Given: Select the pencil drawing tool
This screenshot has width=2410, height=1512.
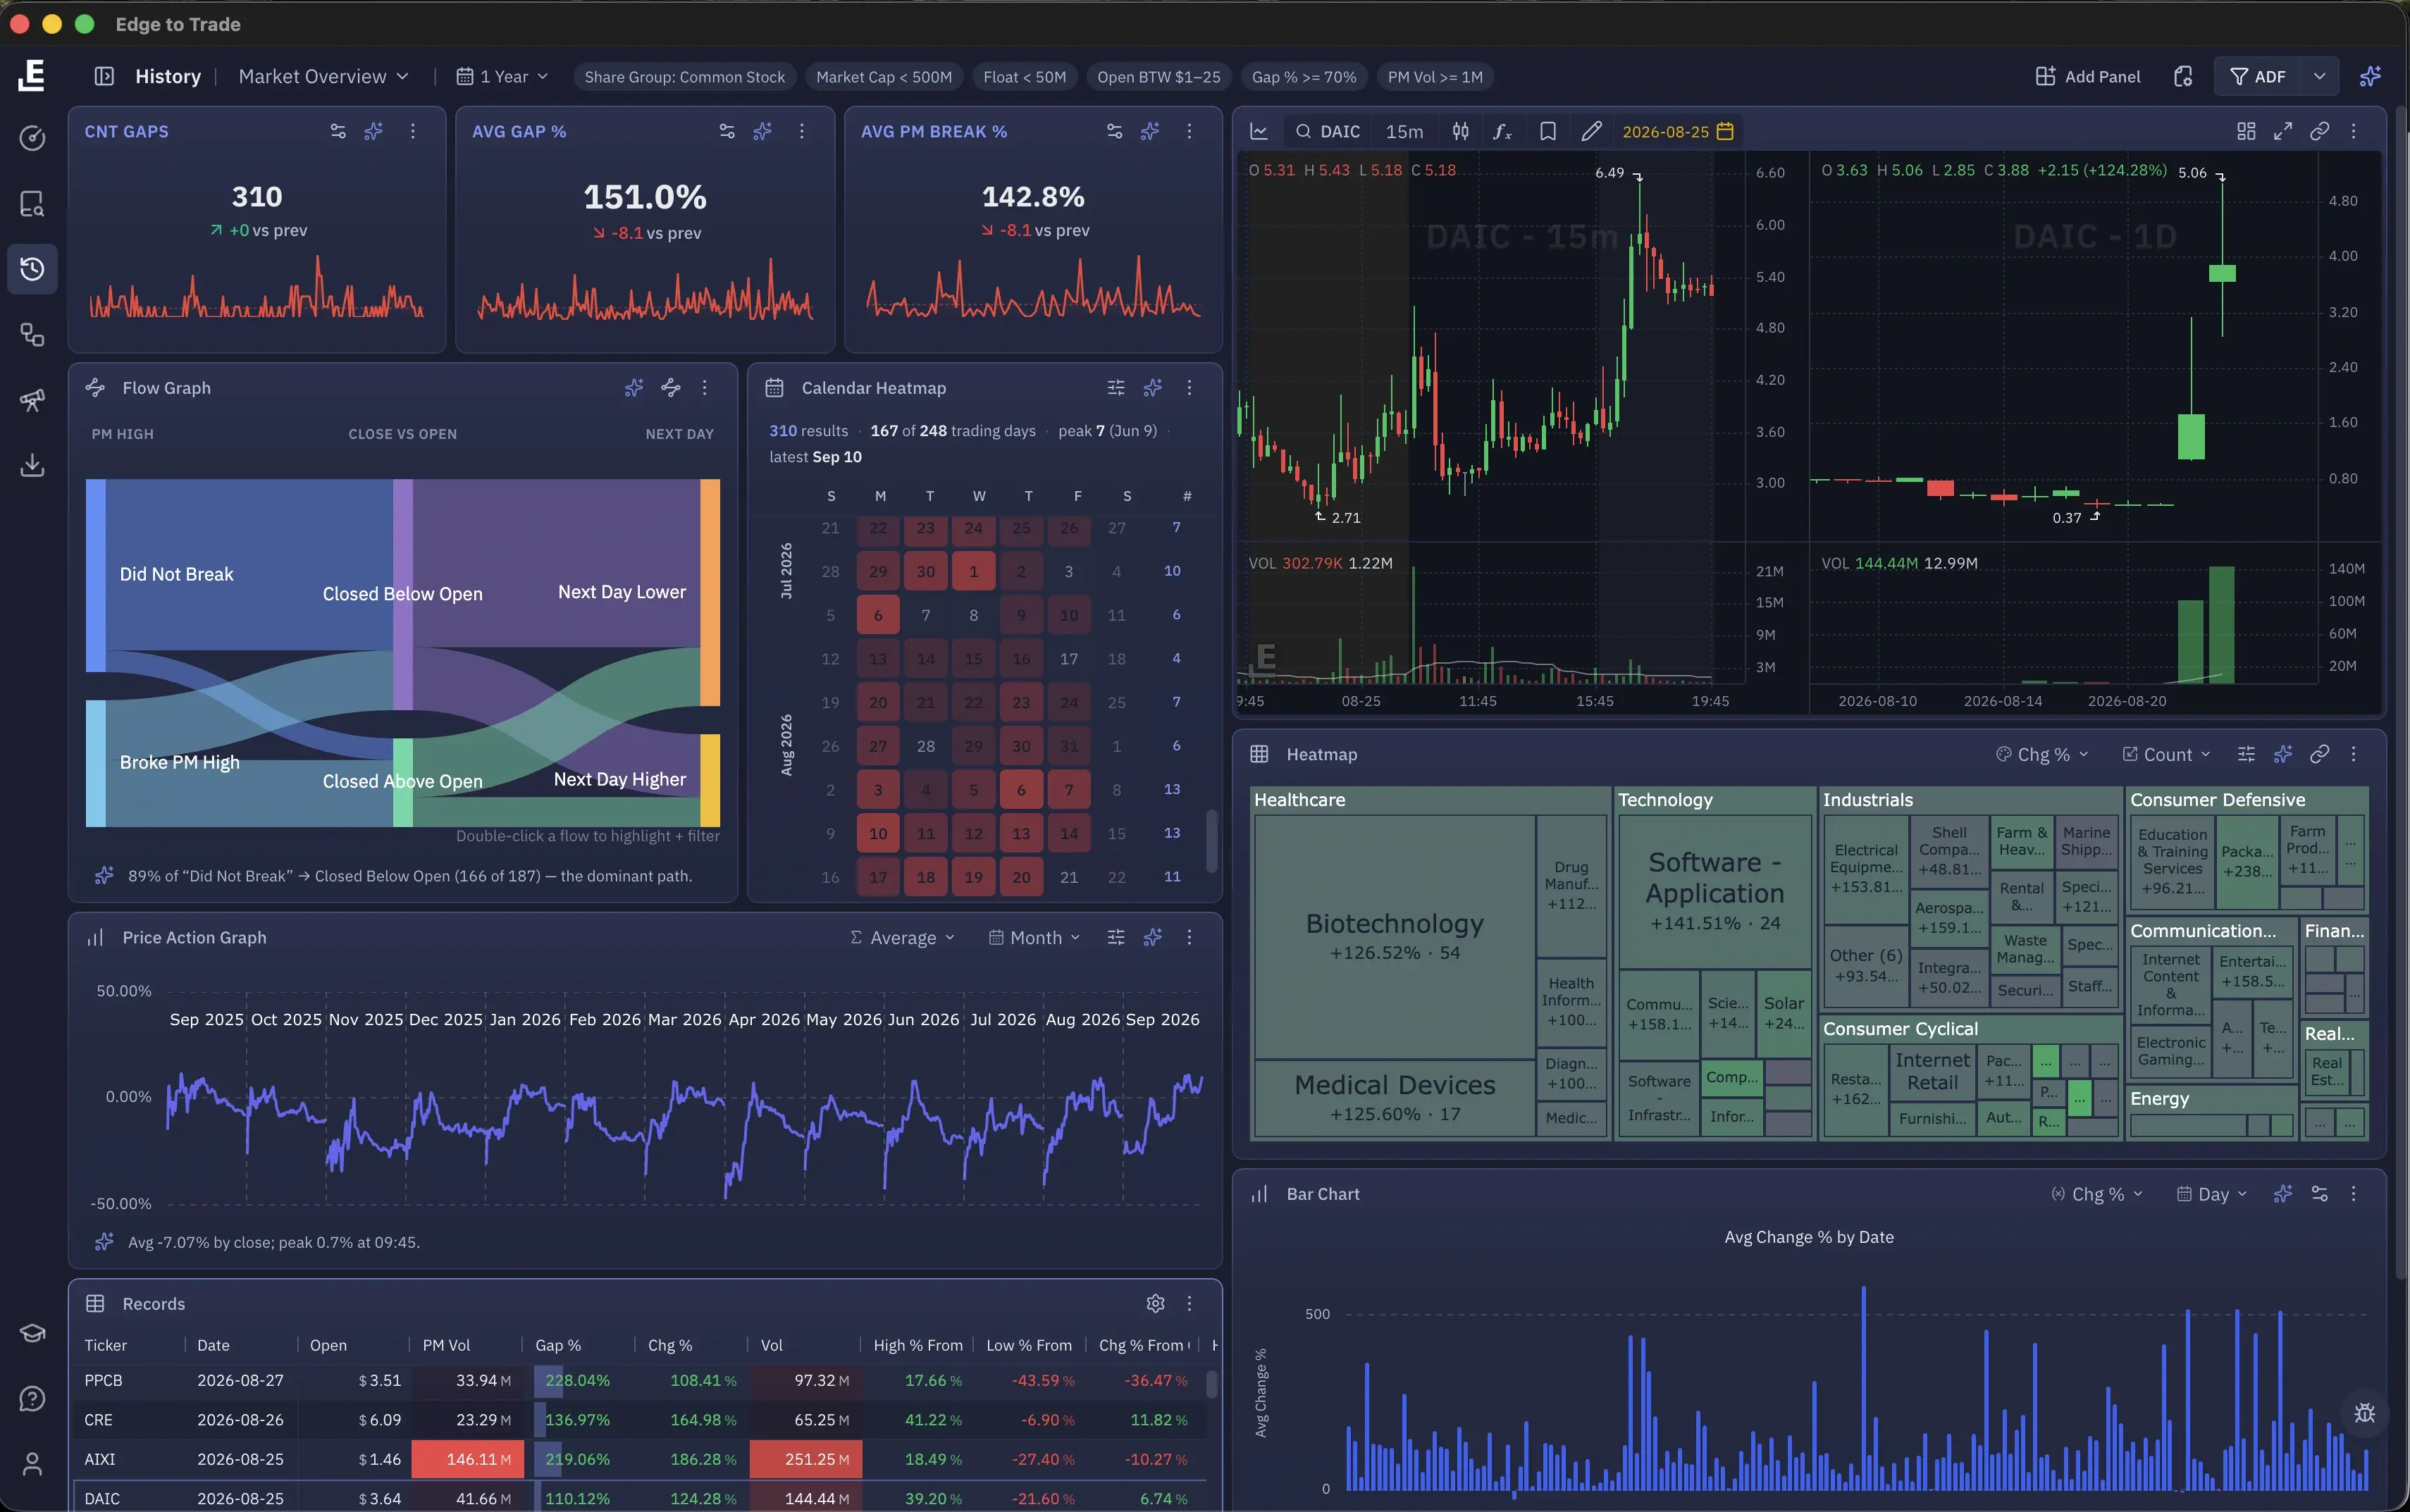Looking at the screenshot, I should [1591, 131].
